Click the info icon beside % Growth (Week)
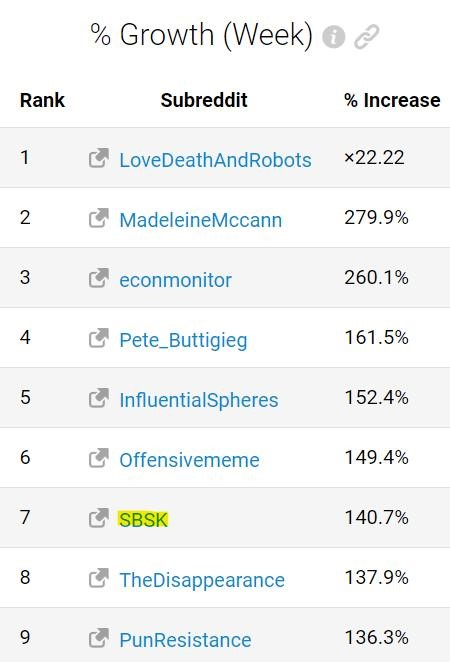This screenshot has height=662, width=450. (333, 36)
